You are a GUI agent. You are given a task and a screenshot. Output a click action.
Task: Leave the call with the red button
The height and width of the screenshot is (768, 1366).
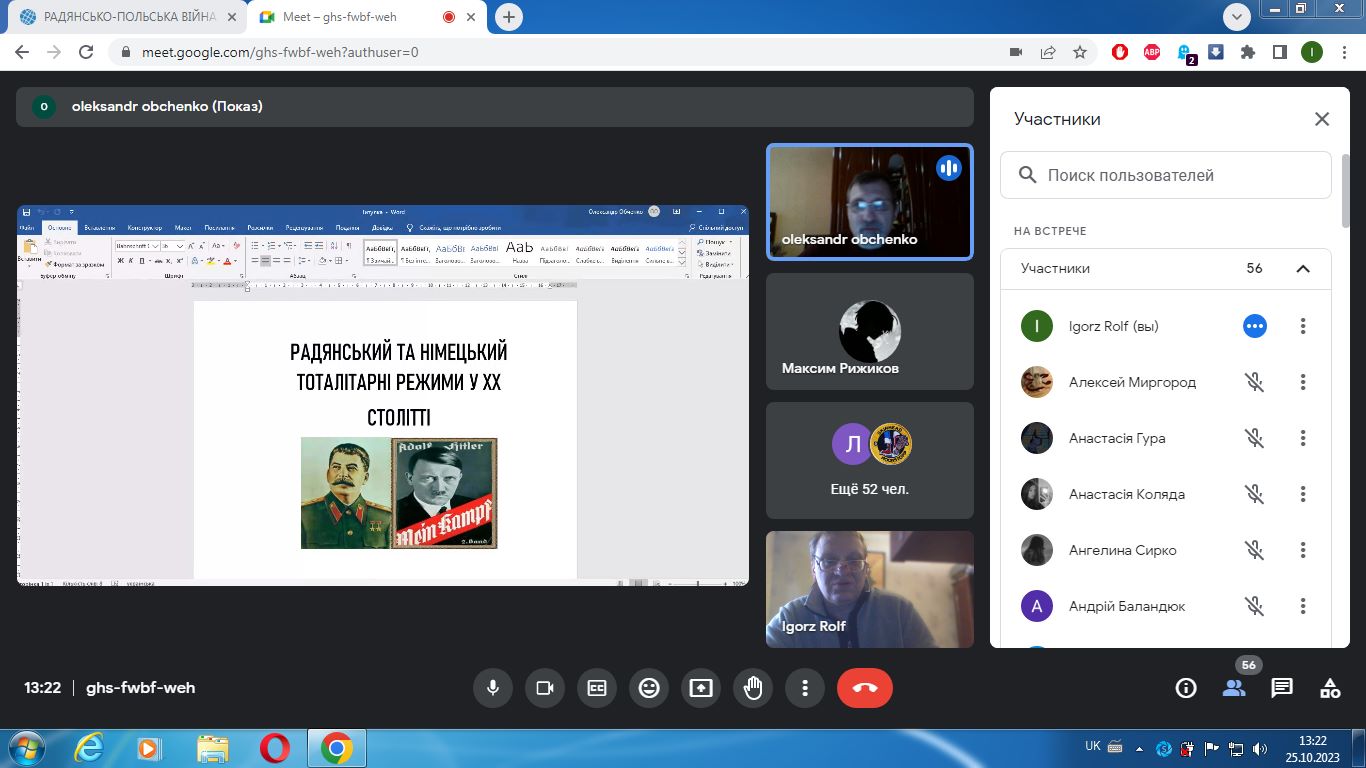point(865,688)
